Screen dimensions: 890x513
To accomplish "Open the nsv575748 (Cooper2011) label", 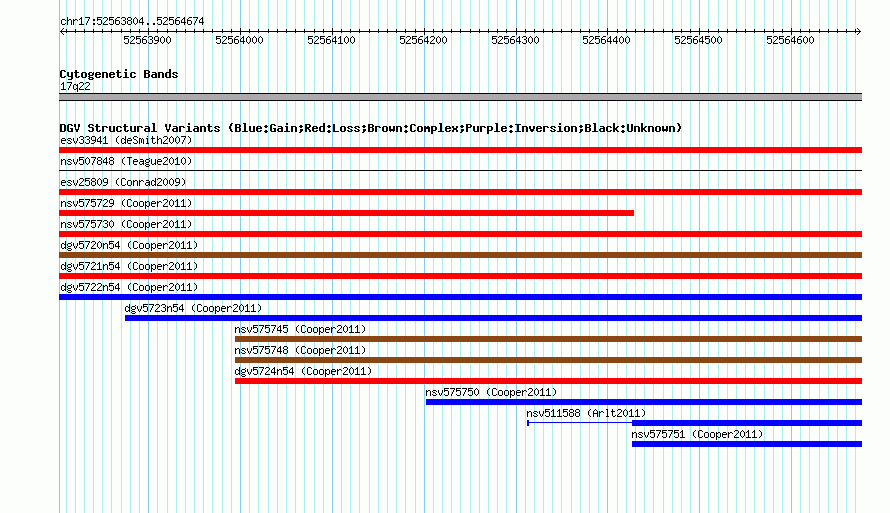I will [x=300, y=350].
